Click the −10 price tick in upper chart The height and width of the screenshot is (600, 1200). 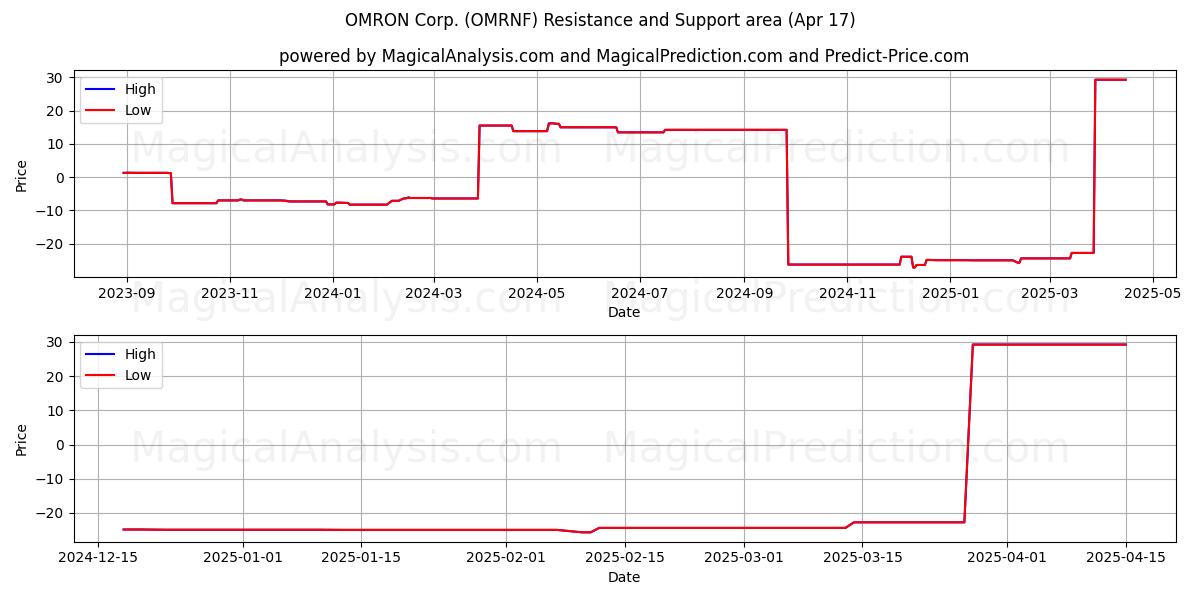(x=51, y=210)
